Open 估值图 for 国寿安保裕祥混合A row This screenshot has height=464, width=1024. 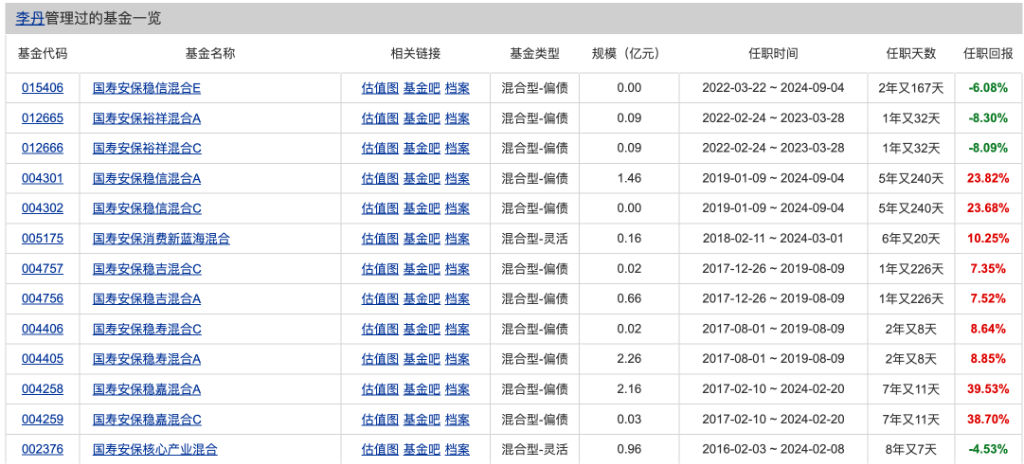click(x=380, y=118)
